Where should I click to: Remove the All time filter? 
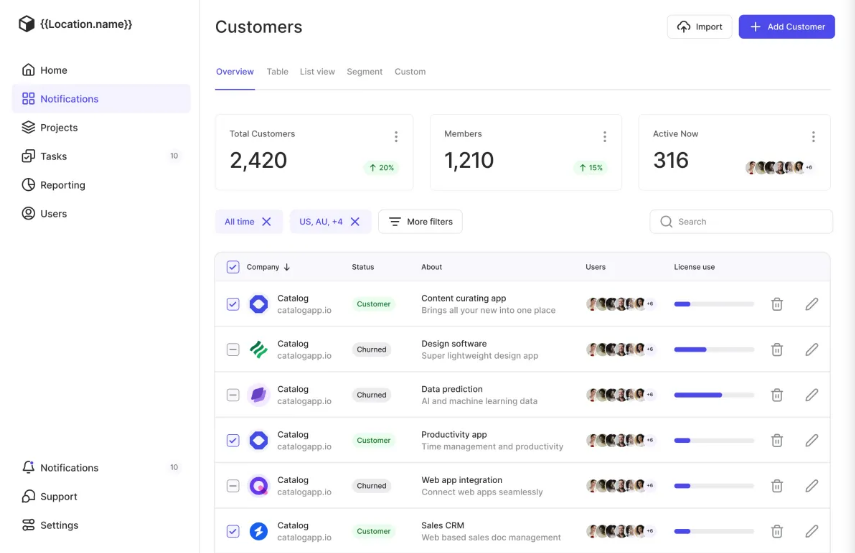(266, 222)
